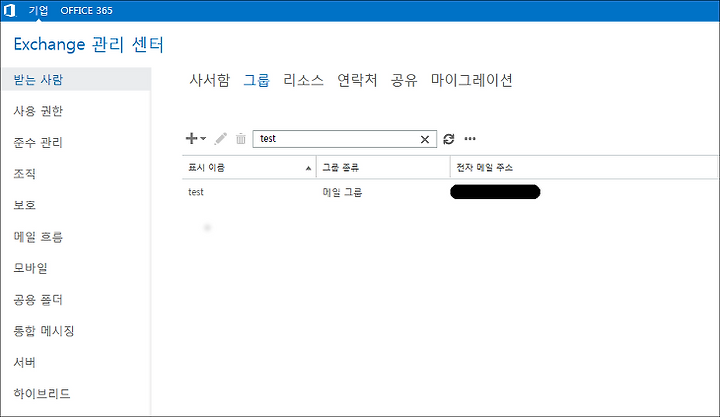The height and width of the screenshot is (417, 720).
Task: Open 메일 흐름 in the sidebar
Action: [38, 237]
